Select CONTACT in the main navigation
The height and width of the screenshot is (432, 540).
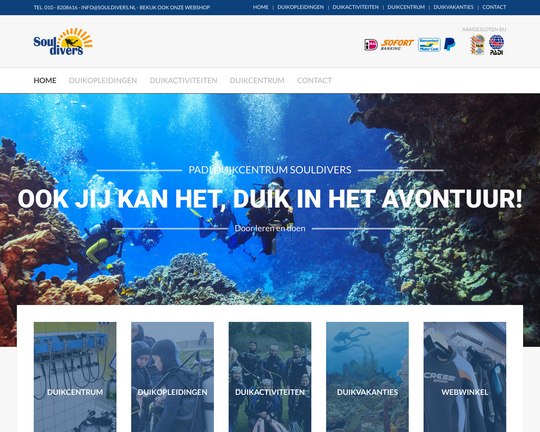click(x=314, y=80)
